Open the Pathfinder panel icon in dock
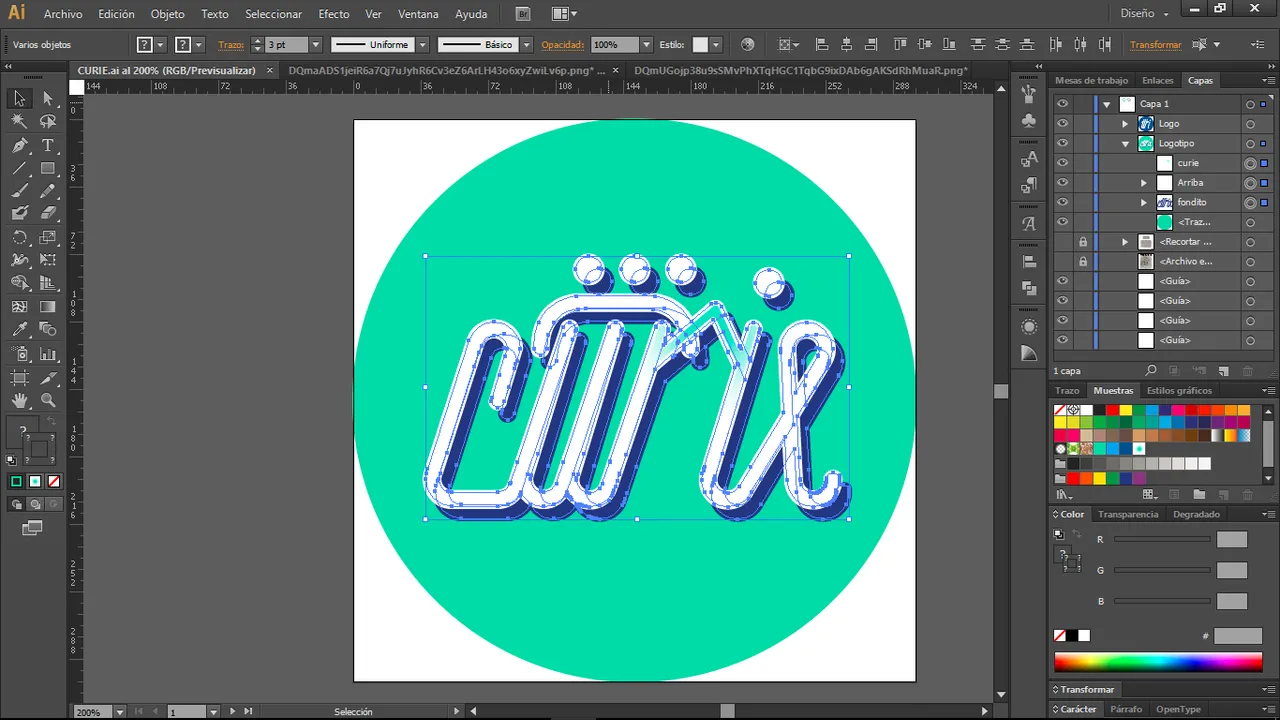 tap(1029, 289)
